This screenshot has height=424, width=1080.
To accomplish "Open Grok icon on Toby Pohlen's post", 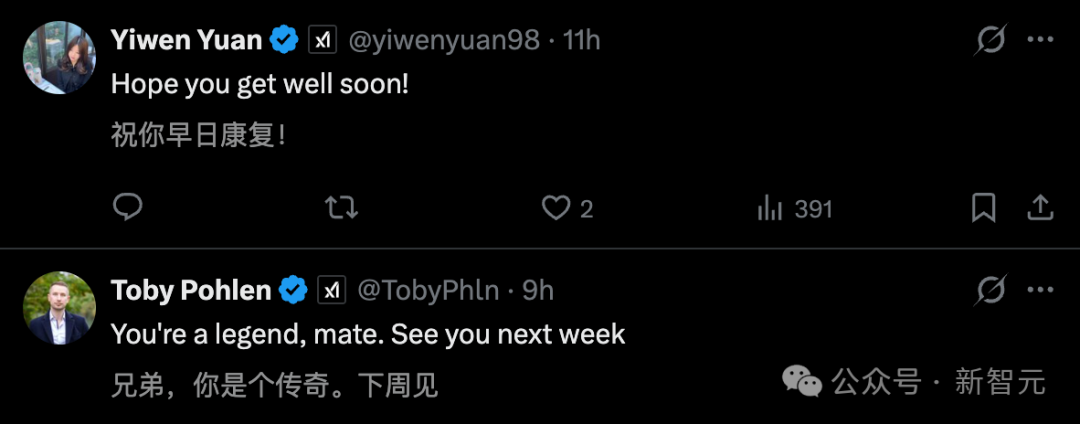I will [990, 291].
